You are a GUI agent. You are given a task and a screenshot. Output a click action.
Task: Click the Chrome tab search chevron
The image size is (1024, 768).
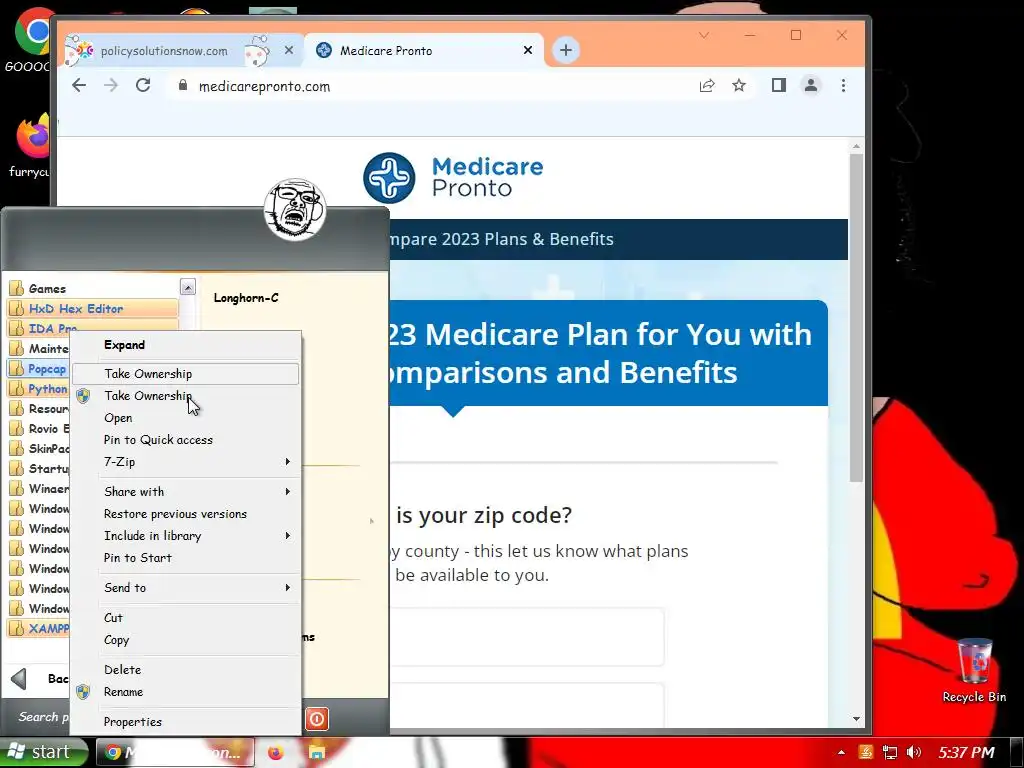703,35
